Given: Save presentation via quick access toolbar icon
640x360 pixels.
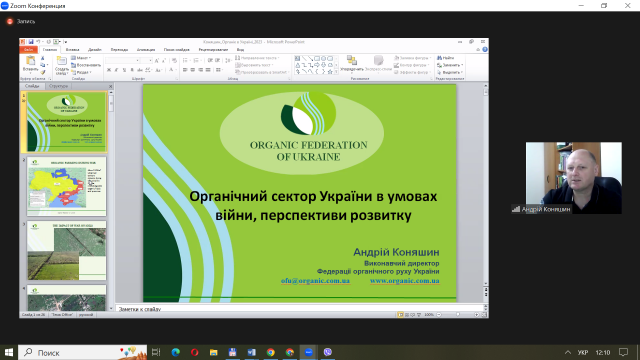Looking at the screenshot, I should click(31, 42).
